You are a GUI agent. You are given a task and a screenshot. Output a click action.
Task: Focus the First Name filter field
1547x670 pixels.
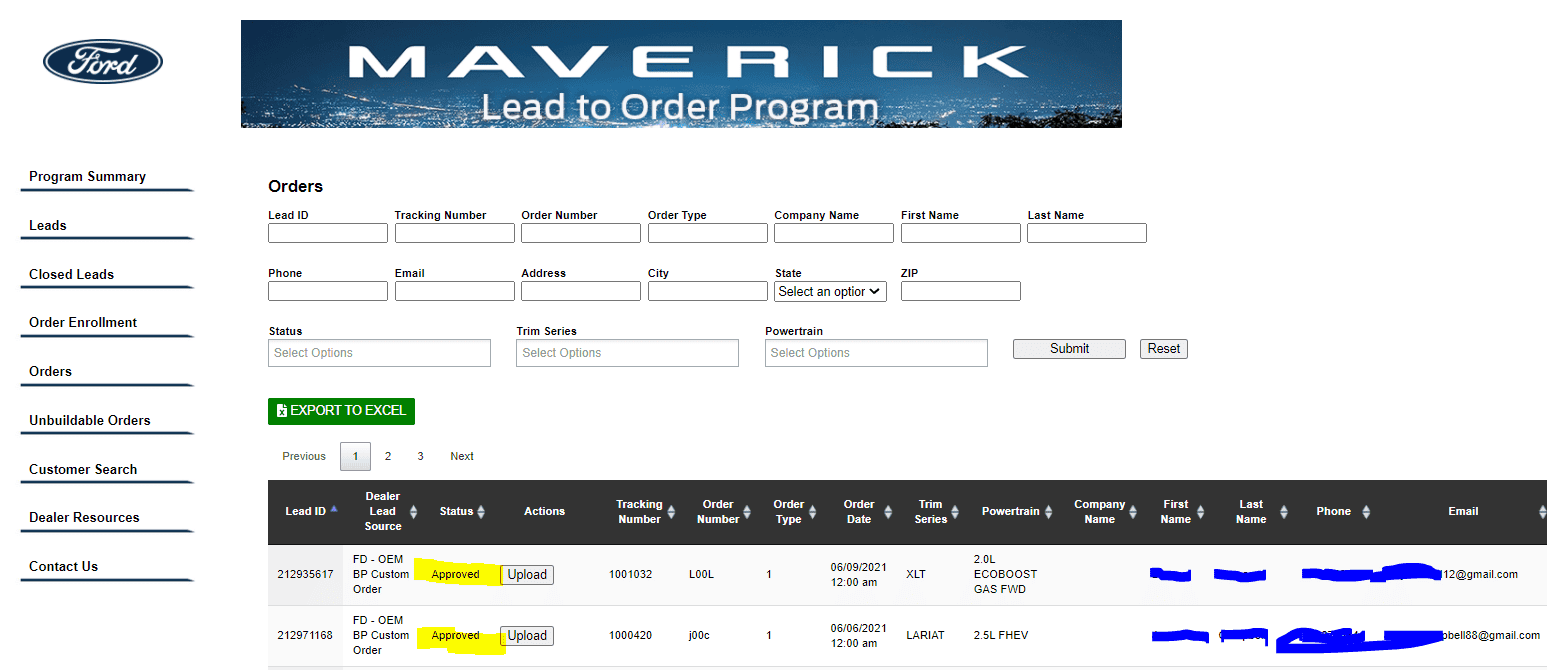[x=961, y=233]
